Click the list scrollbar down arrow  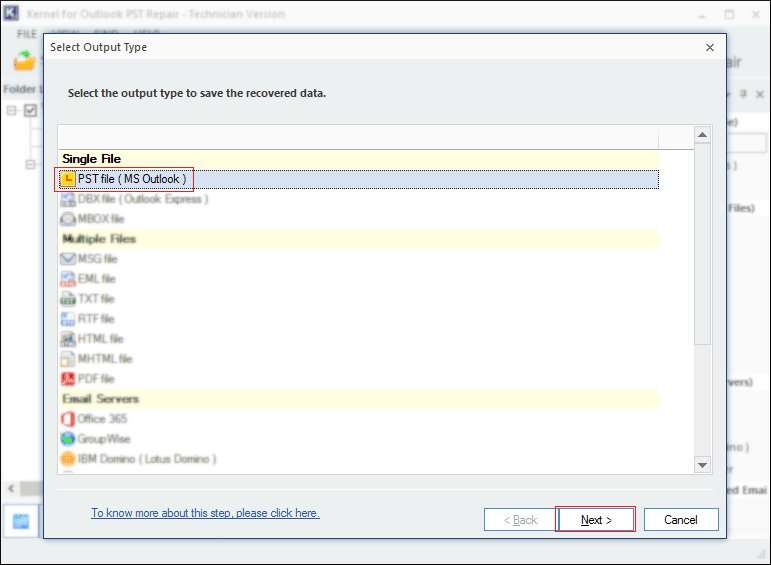[x=702, y=465]
